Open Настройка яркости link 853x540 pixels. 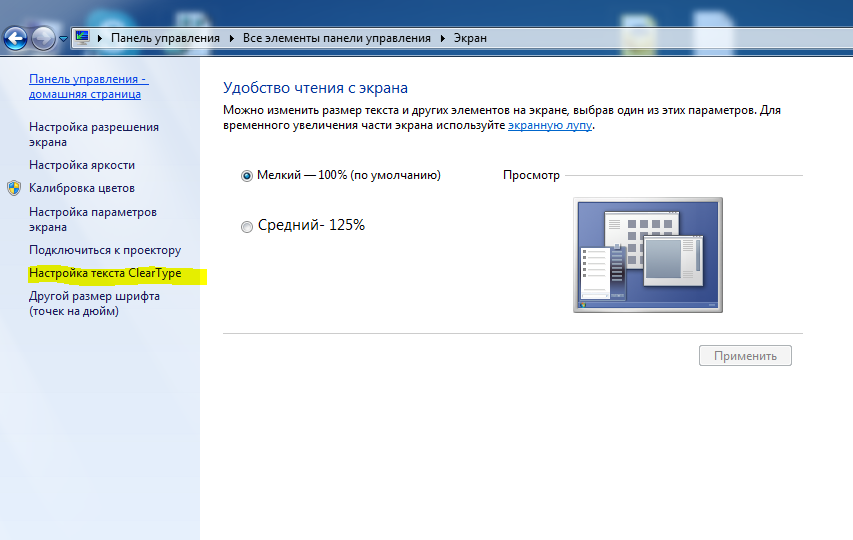click(82, 165)
